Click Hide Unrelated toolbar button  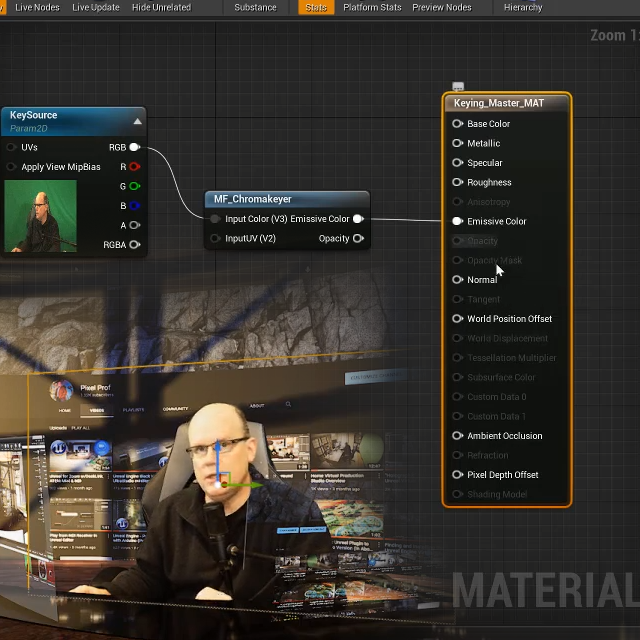point(161,7)
